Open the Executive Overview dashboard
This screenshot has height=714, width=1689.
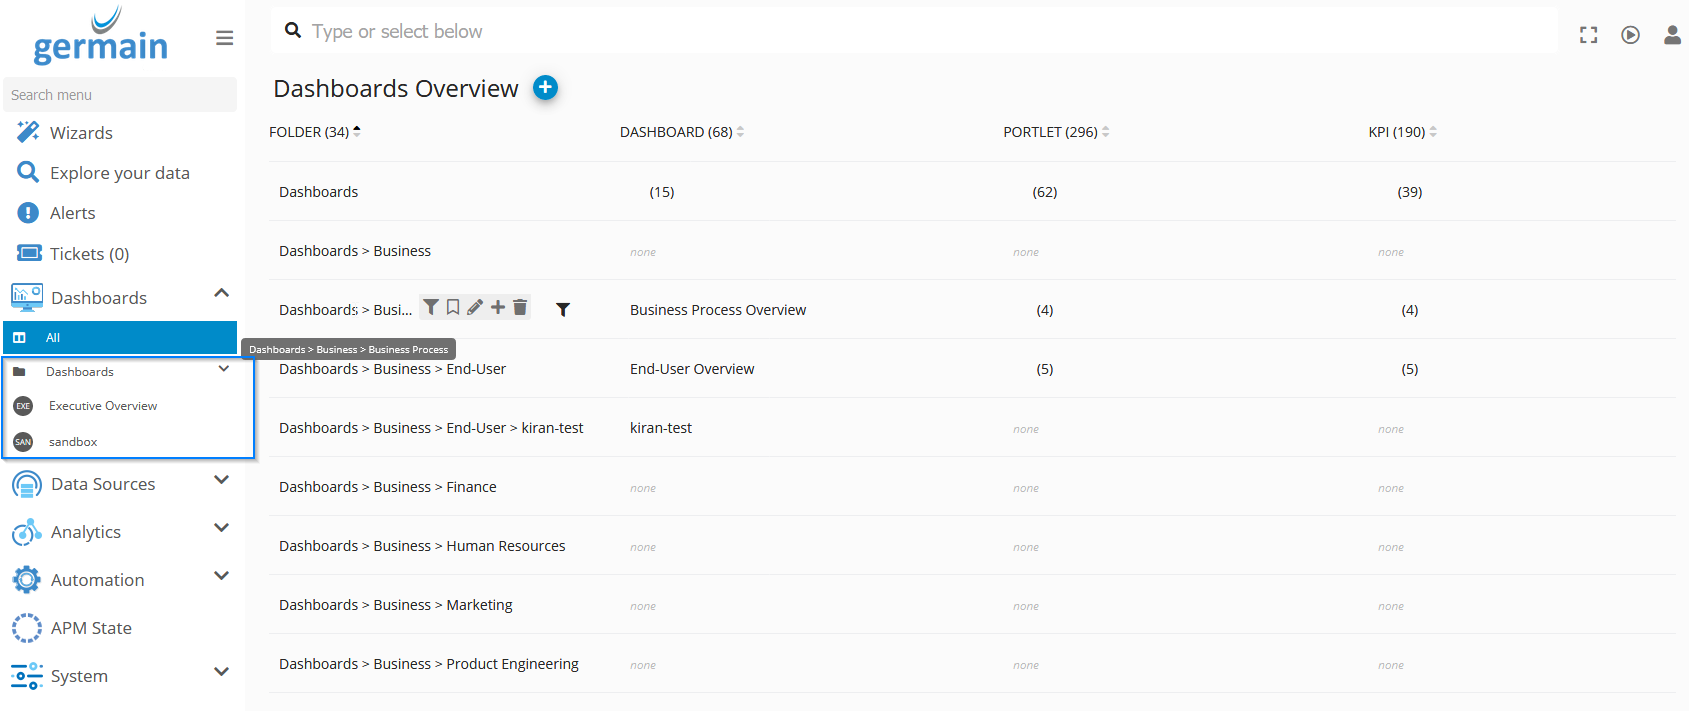103,406
